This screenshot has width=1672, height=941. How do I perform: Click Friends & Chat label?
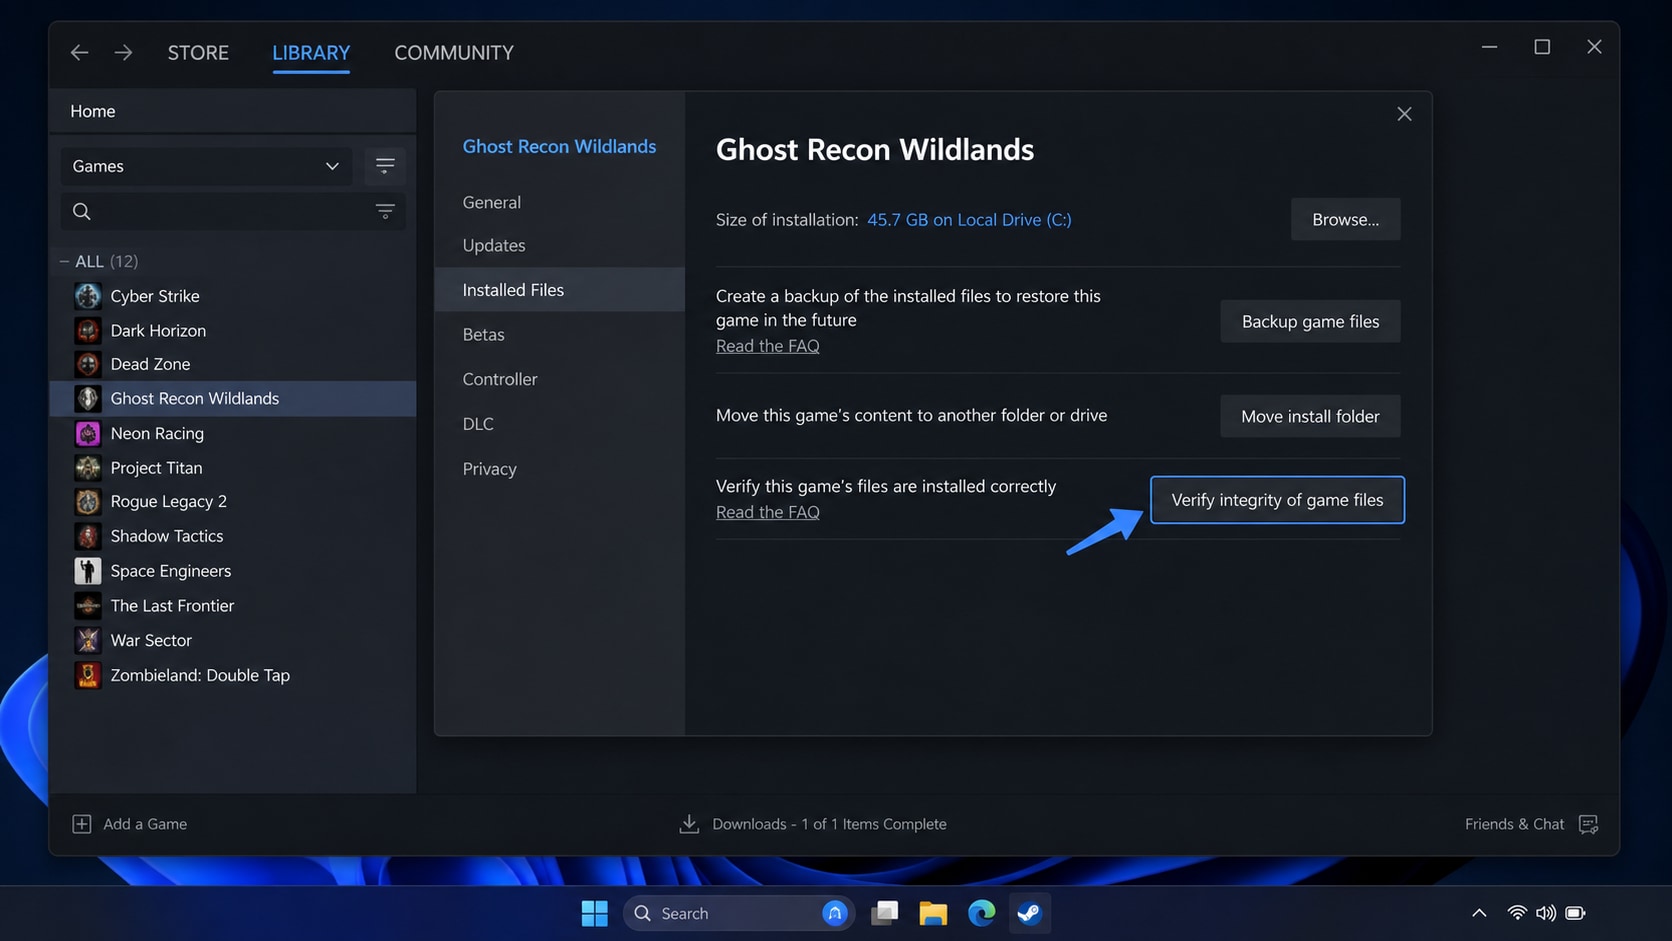1514,824
